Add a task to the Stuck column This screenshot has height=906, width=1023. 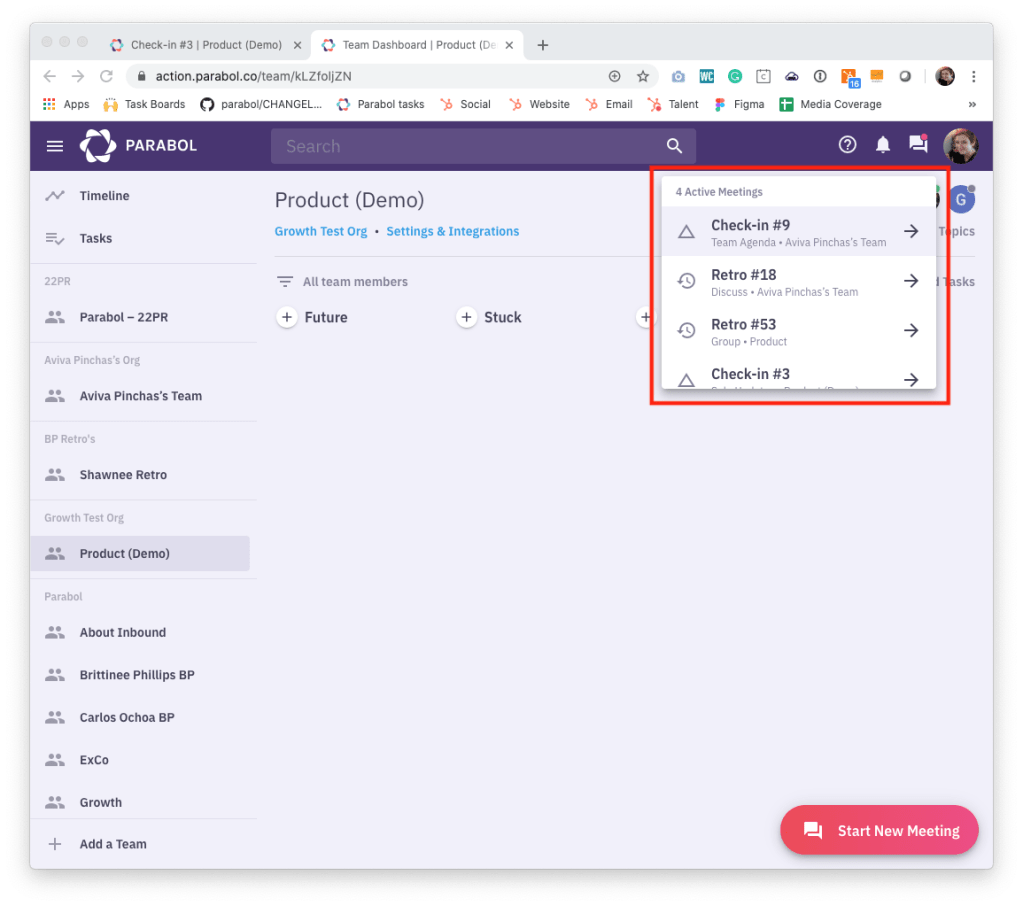click(466, 317)
